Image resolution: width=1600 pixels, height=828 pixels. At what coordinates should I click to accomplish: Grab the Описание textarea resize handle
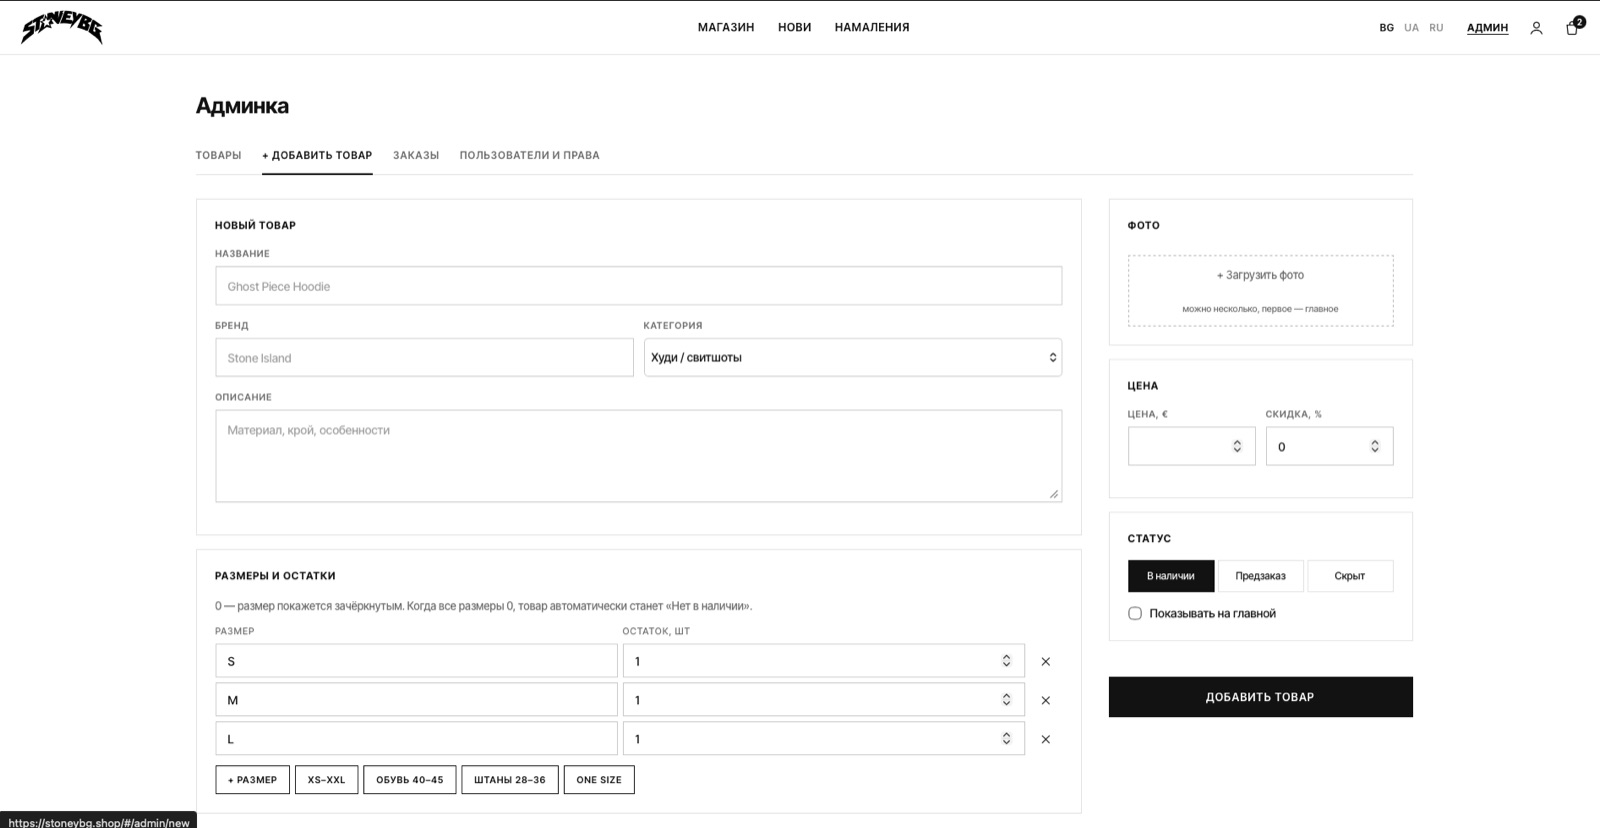(x=1054, y=494)
